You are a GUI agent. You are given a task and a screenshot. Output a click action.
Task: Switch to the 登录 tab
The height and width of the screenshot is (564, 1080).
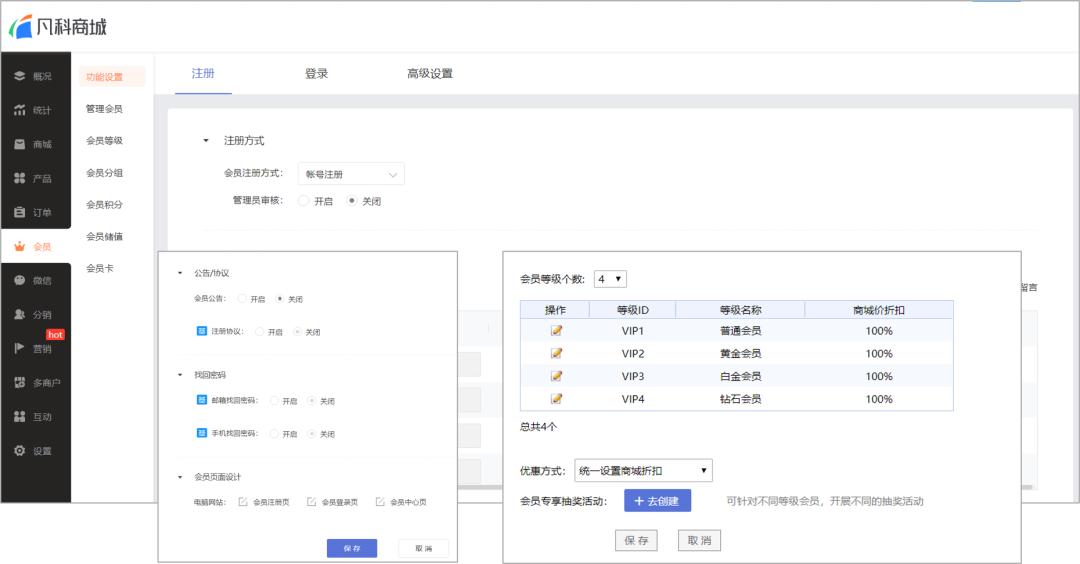pyautogui.click(x=316, y=74)
